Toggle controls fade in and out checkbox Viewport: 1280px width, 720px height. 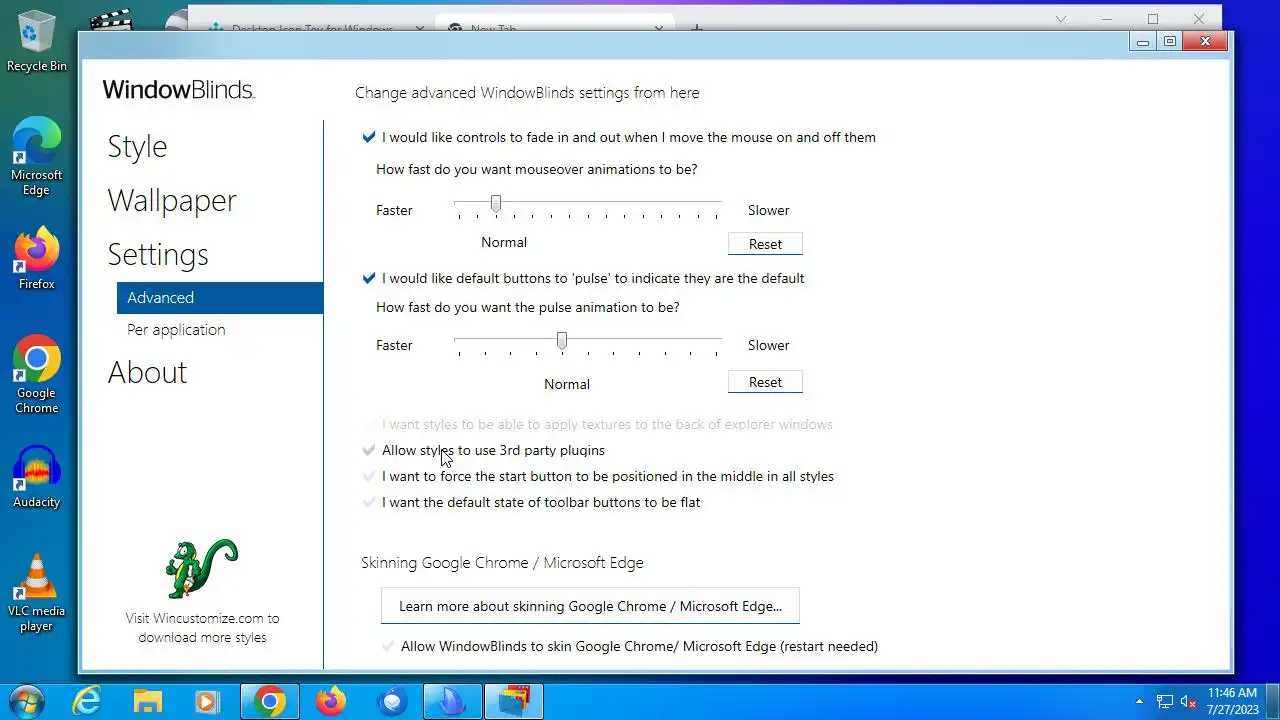[x=369, y=137]
